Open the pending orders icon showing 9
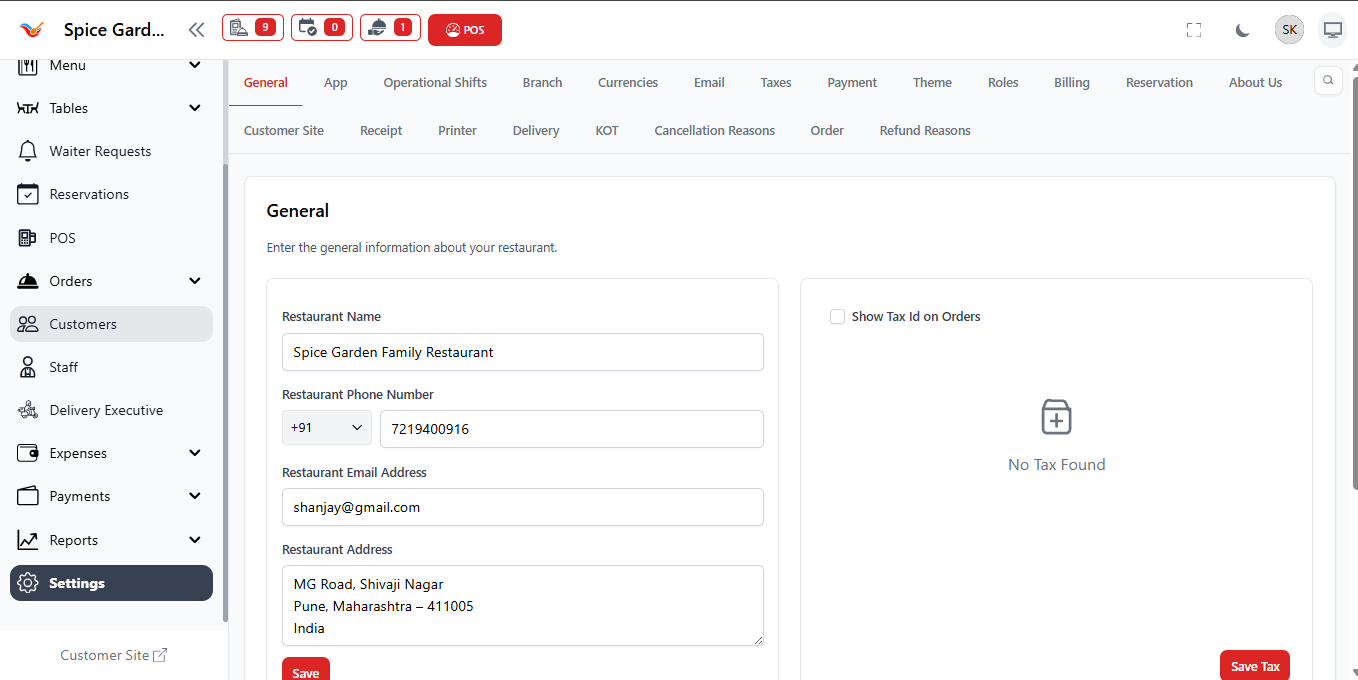The image size is (1358, 680). point(252,28)
